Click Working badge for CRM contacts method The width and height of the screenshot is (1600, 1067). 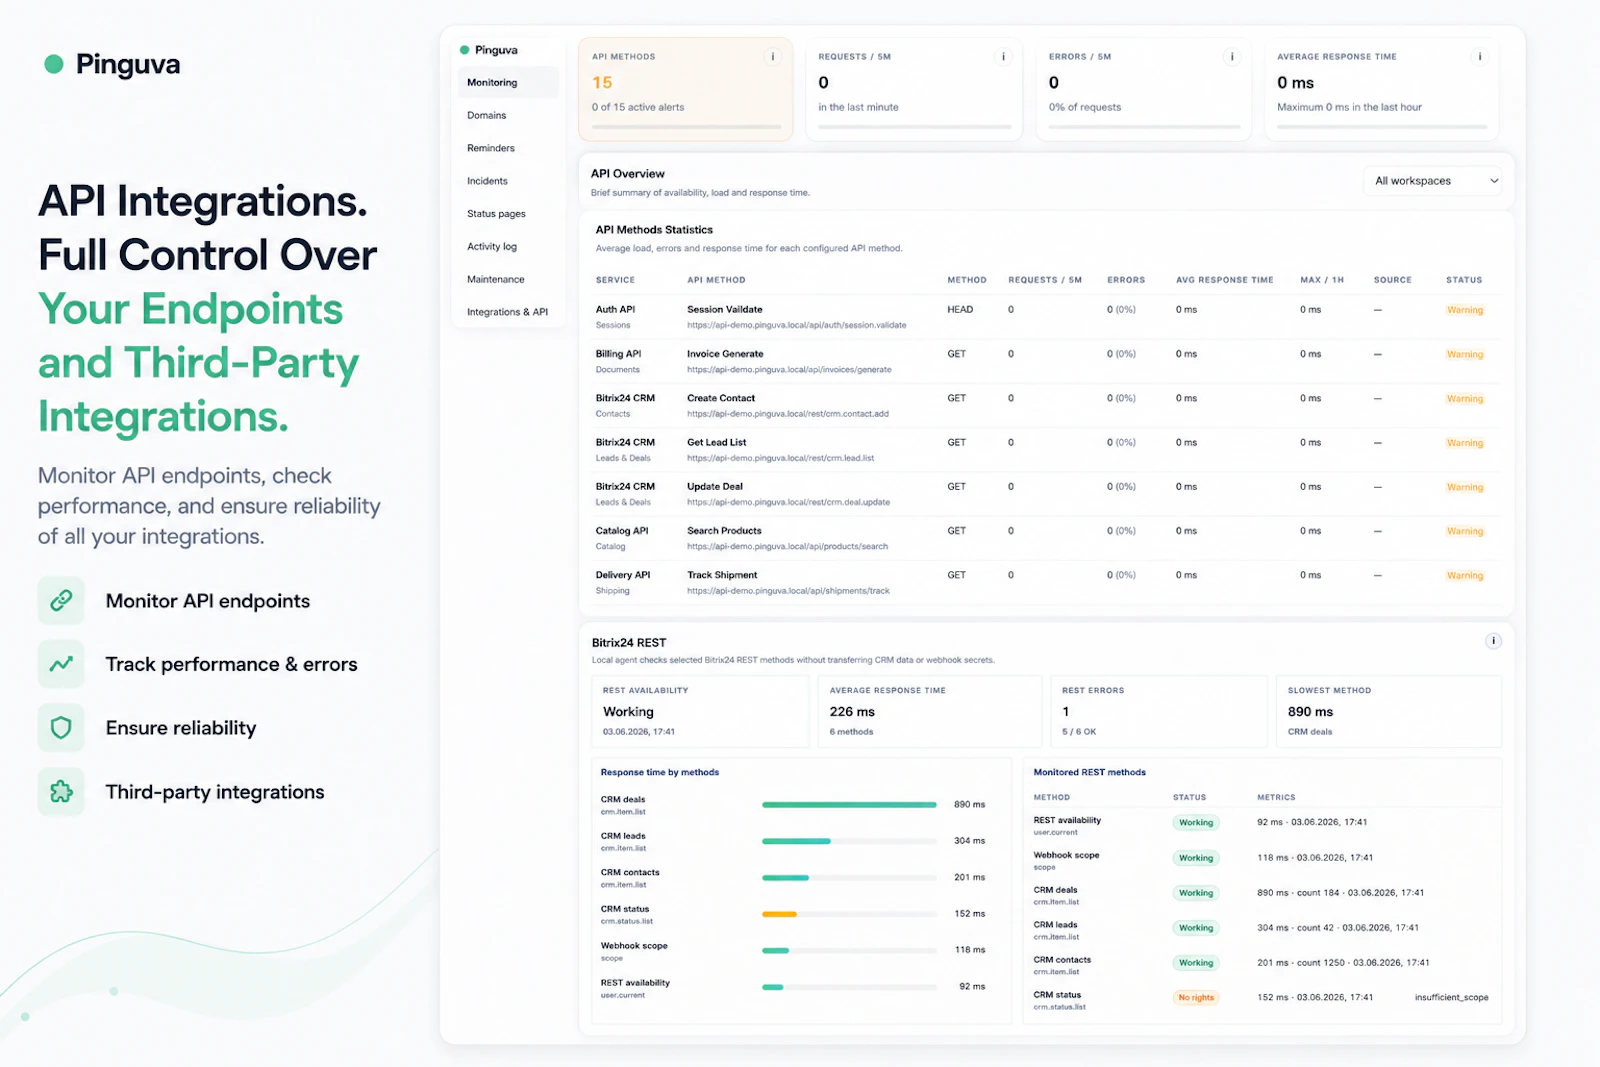(1196, 963)
